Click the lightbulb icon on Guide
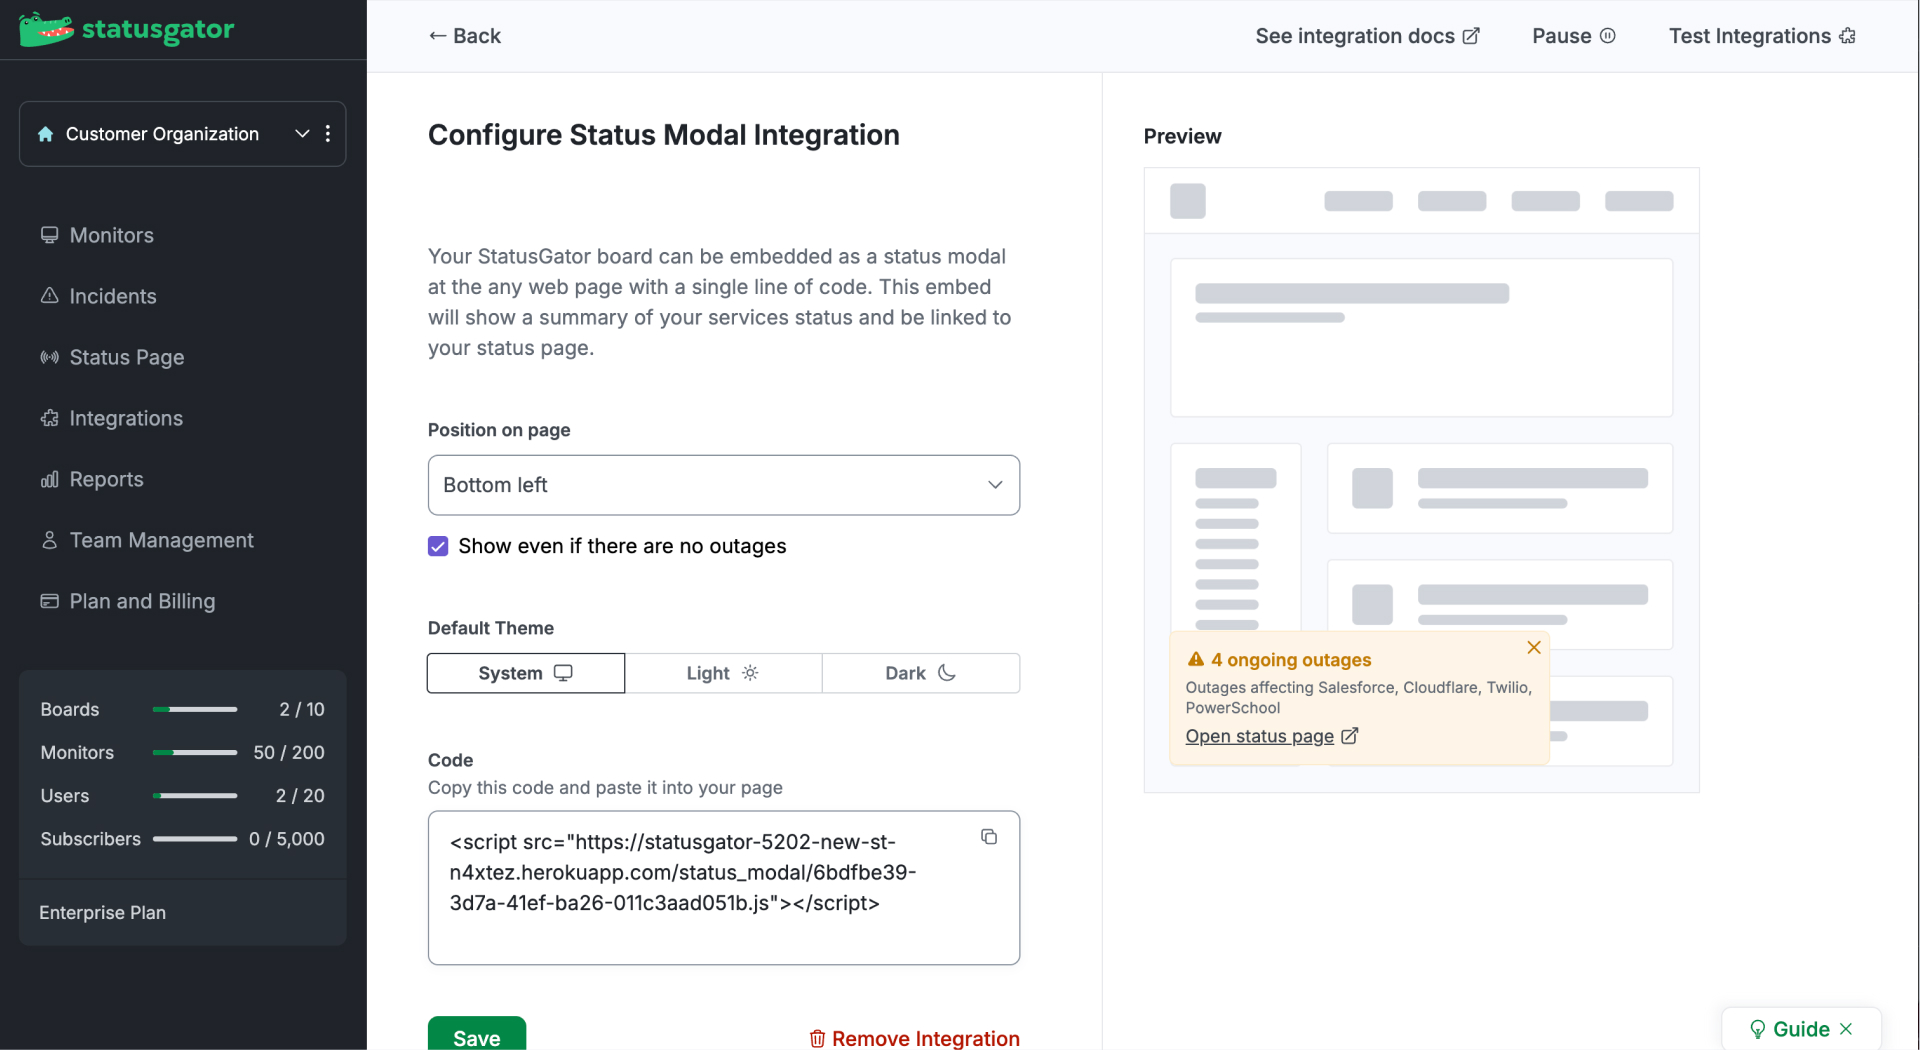This screenshot has width=1920, height=1050. (1757, 1029)
